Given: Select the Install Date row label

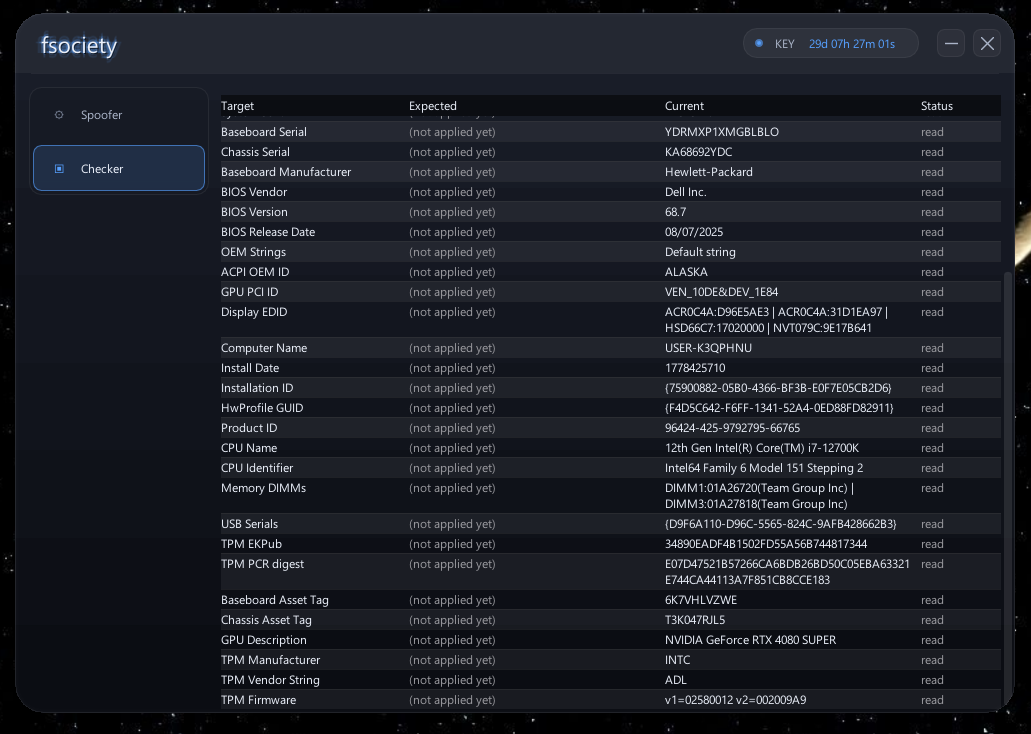Looking at the screenshot, I should click(250, 368).
